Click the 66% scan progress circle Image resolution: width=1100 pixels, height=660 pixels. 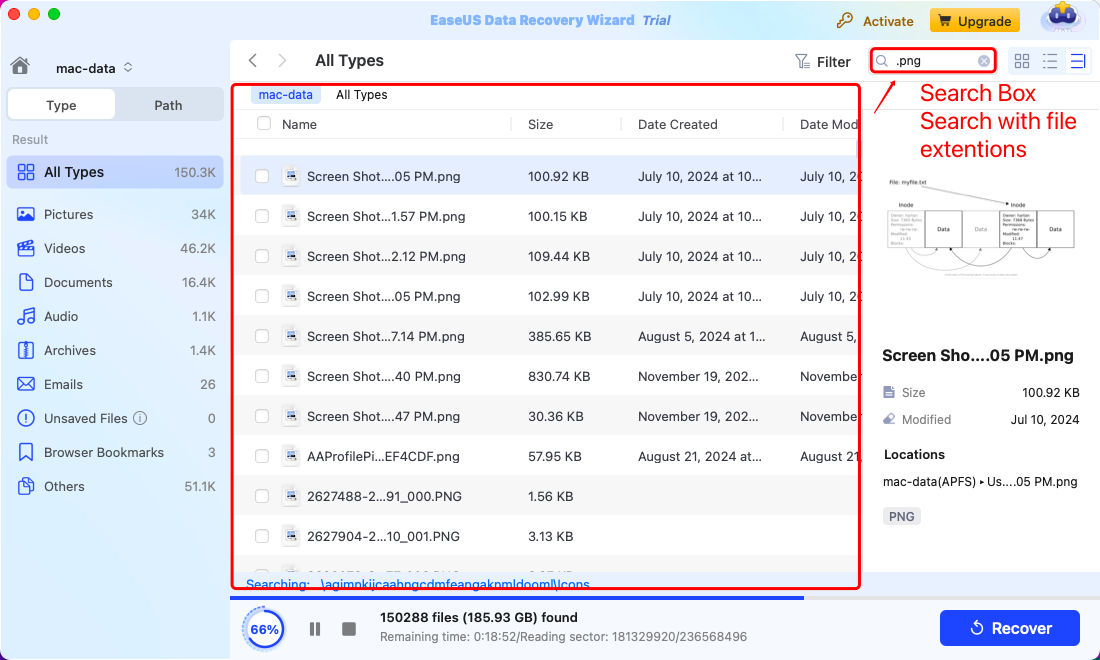coord(264,629)
